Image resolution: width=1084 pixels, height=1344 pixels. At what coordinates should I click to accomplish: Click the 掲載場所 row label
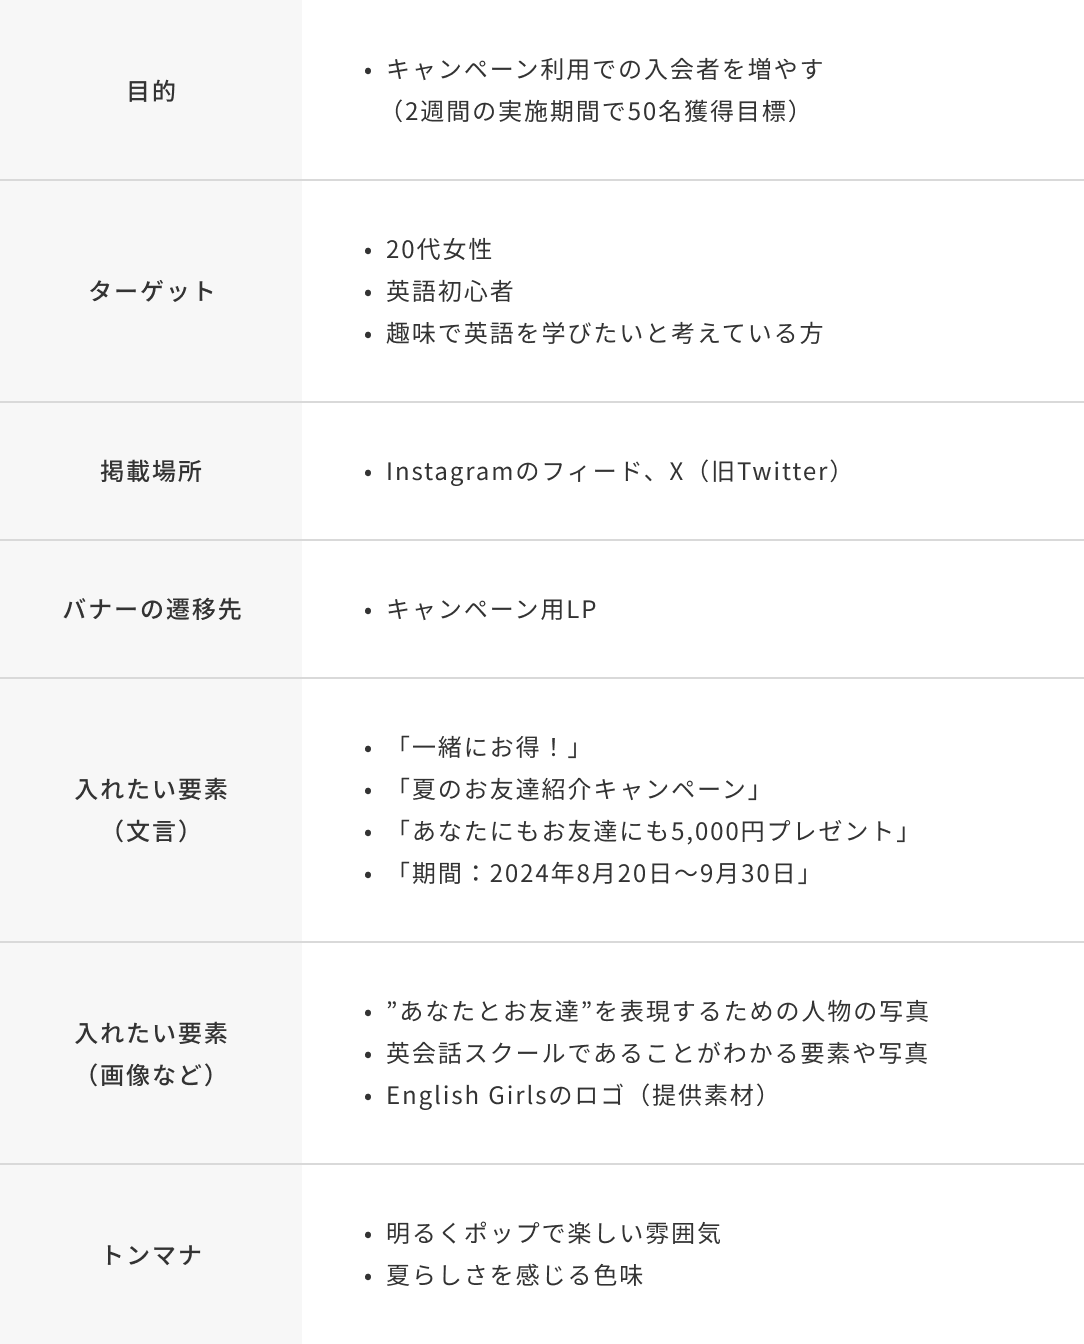point(151,471)
